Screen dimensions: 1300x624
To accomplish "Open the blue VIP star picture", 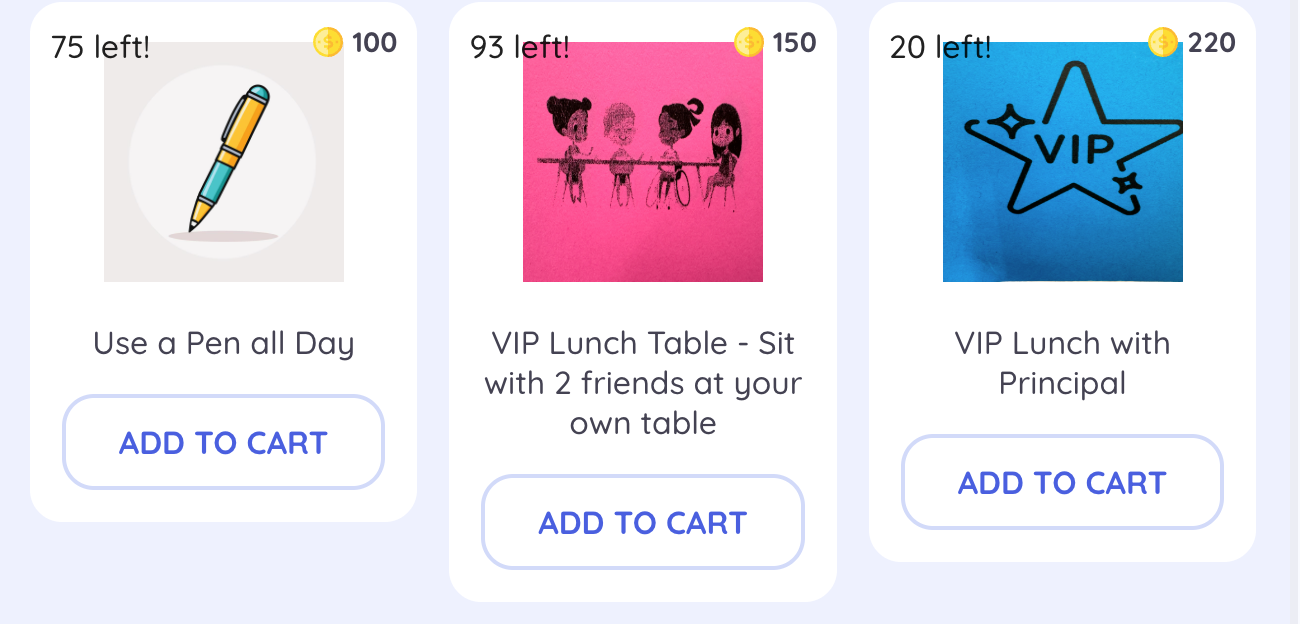I will 1063,162.
